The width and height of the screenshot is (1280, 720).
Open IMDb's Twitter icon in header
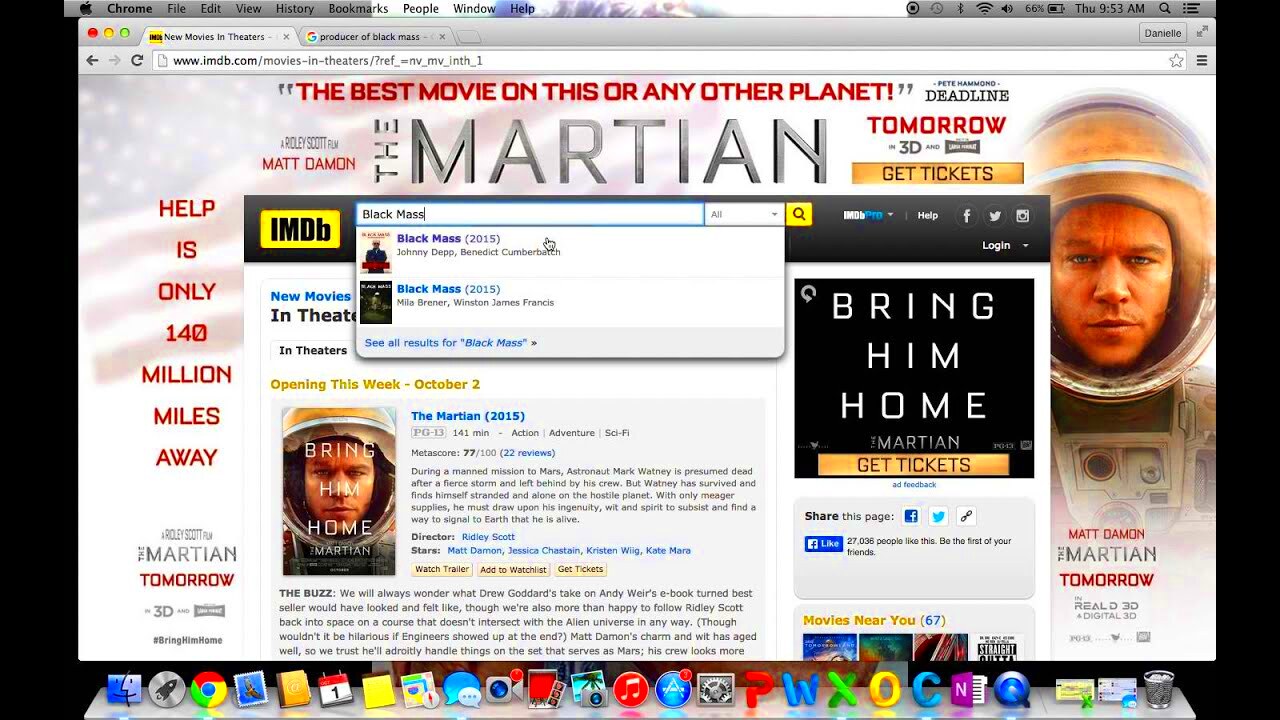pyautogui.click(x=995, y=215)
